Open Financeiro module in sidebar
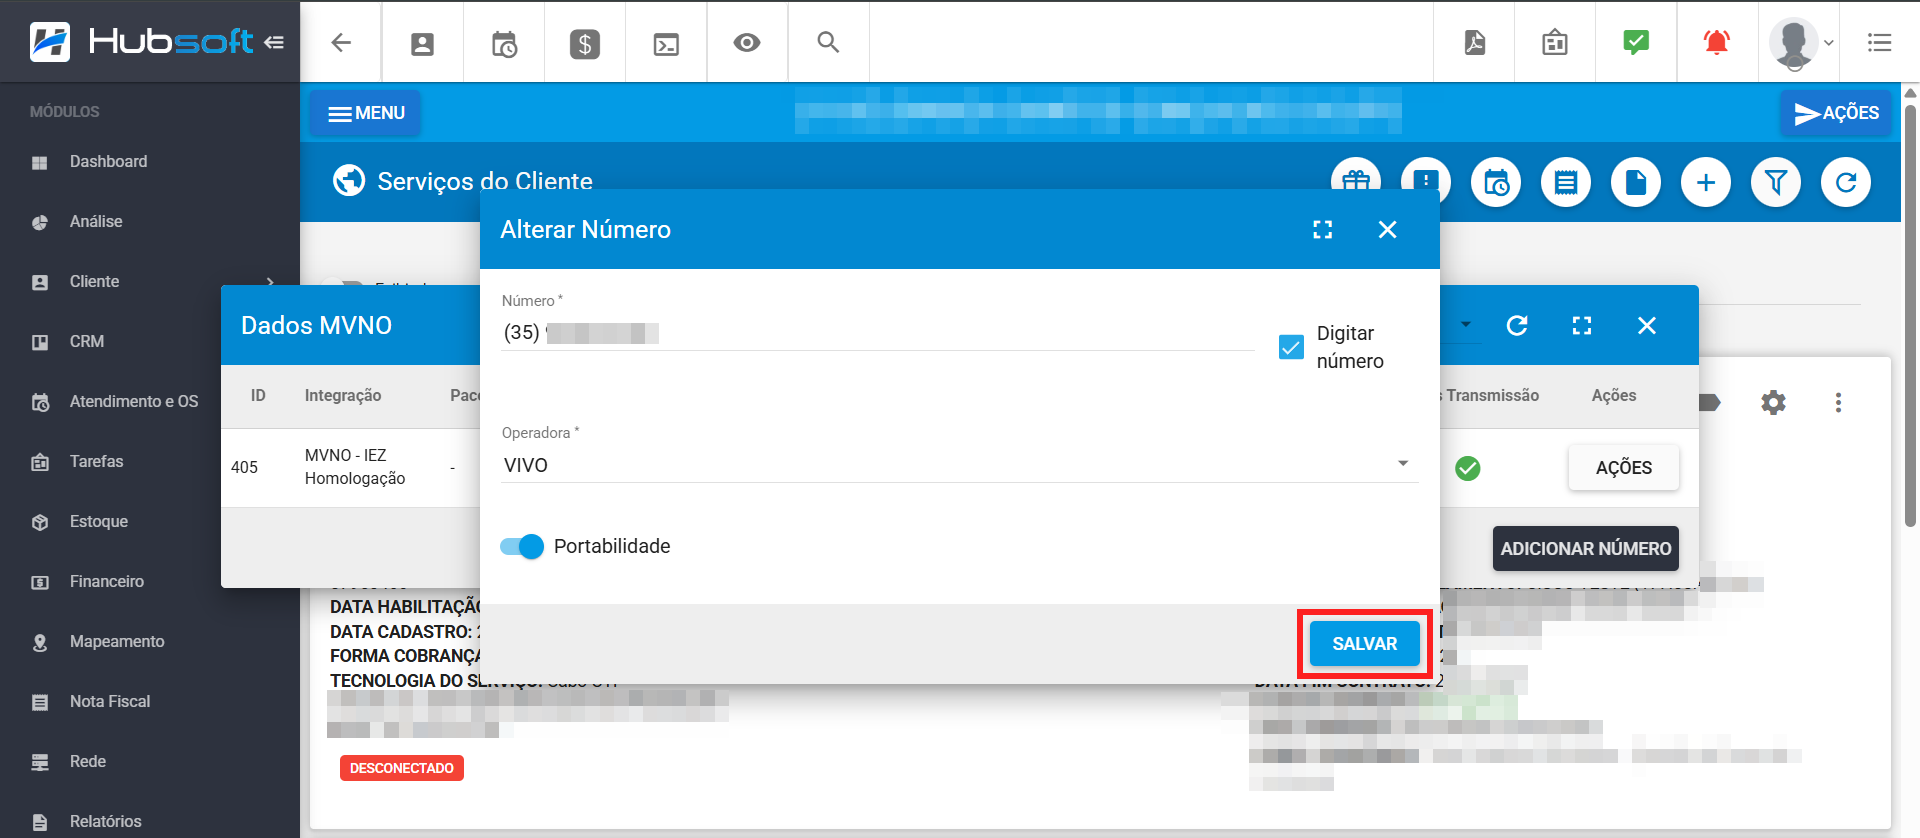The image size is (1920, 838). pyautogui.click(x=107, y=582)
